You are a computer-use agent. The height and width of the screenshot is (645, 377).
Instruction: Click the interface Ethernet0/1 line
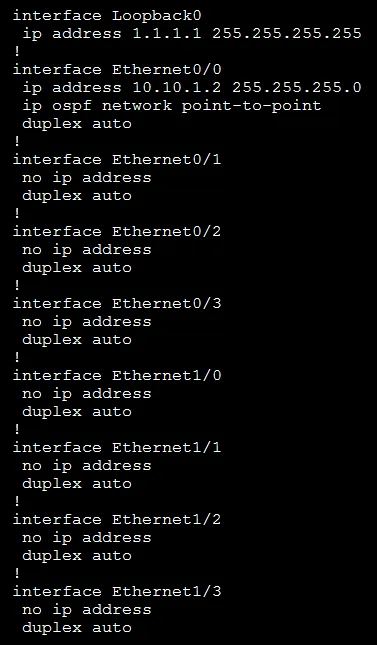pos(117,160)
